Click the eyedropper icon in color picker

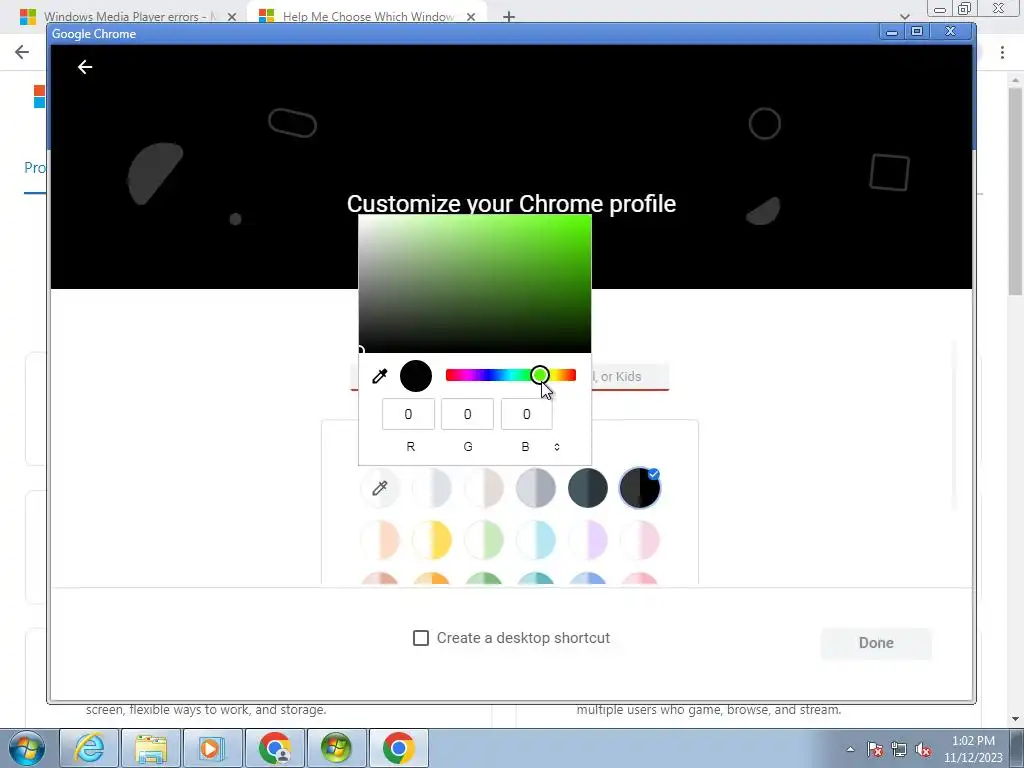[379, 376]
